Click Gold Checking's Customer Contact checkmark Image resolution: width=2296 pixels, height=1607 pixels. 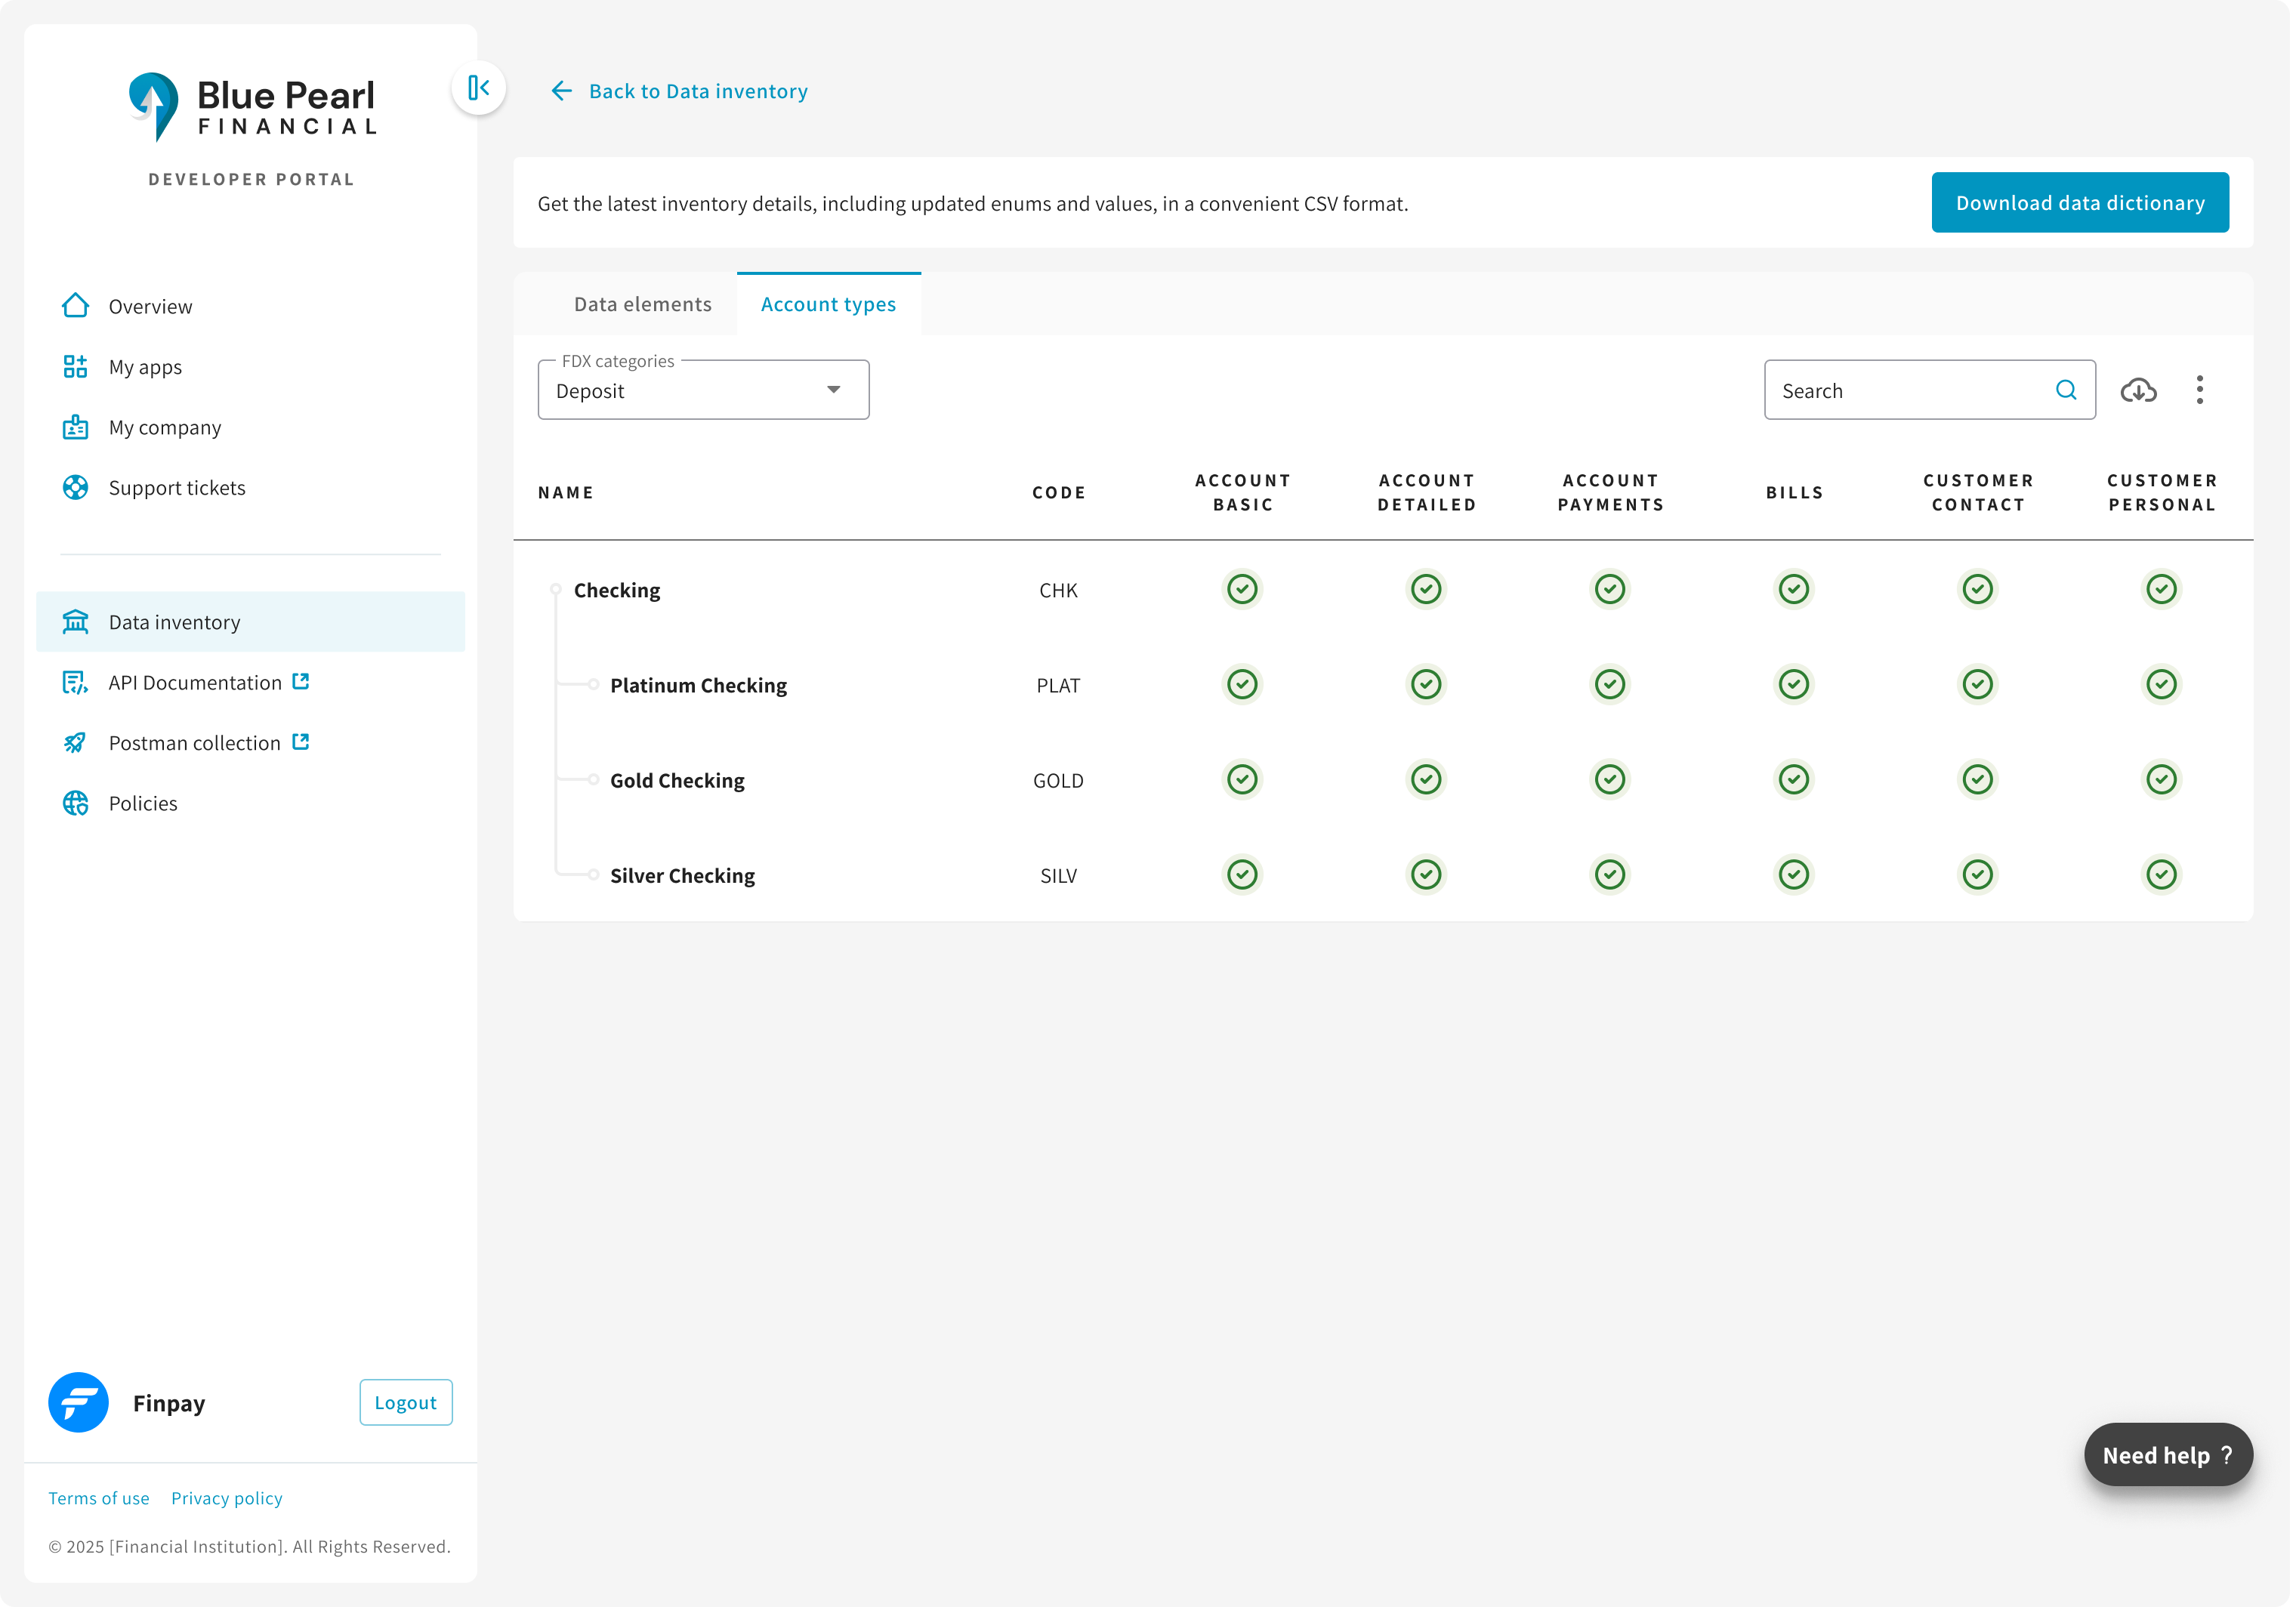[x=1978, y=779]
